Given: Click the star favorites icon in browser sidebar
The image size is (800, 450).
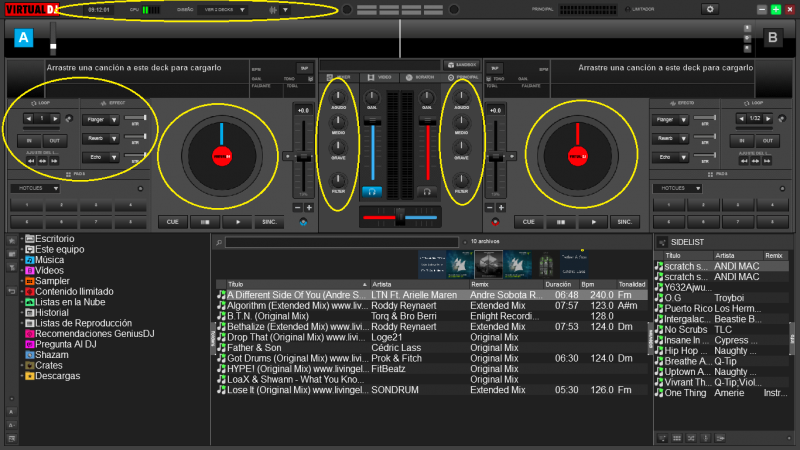Looking at the screenshot, I should tap(12, 240).
